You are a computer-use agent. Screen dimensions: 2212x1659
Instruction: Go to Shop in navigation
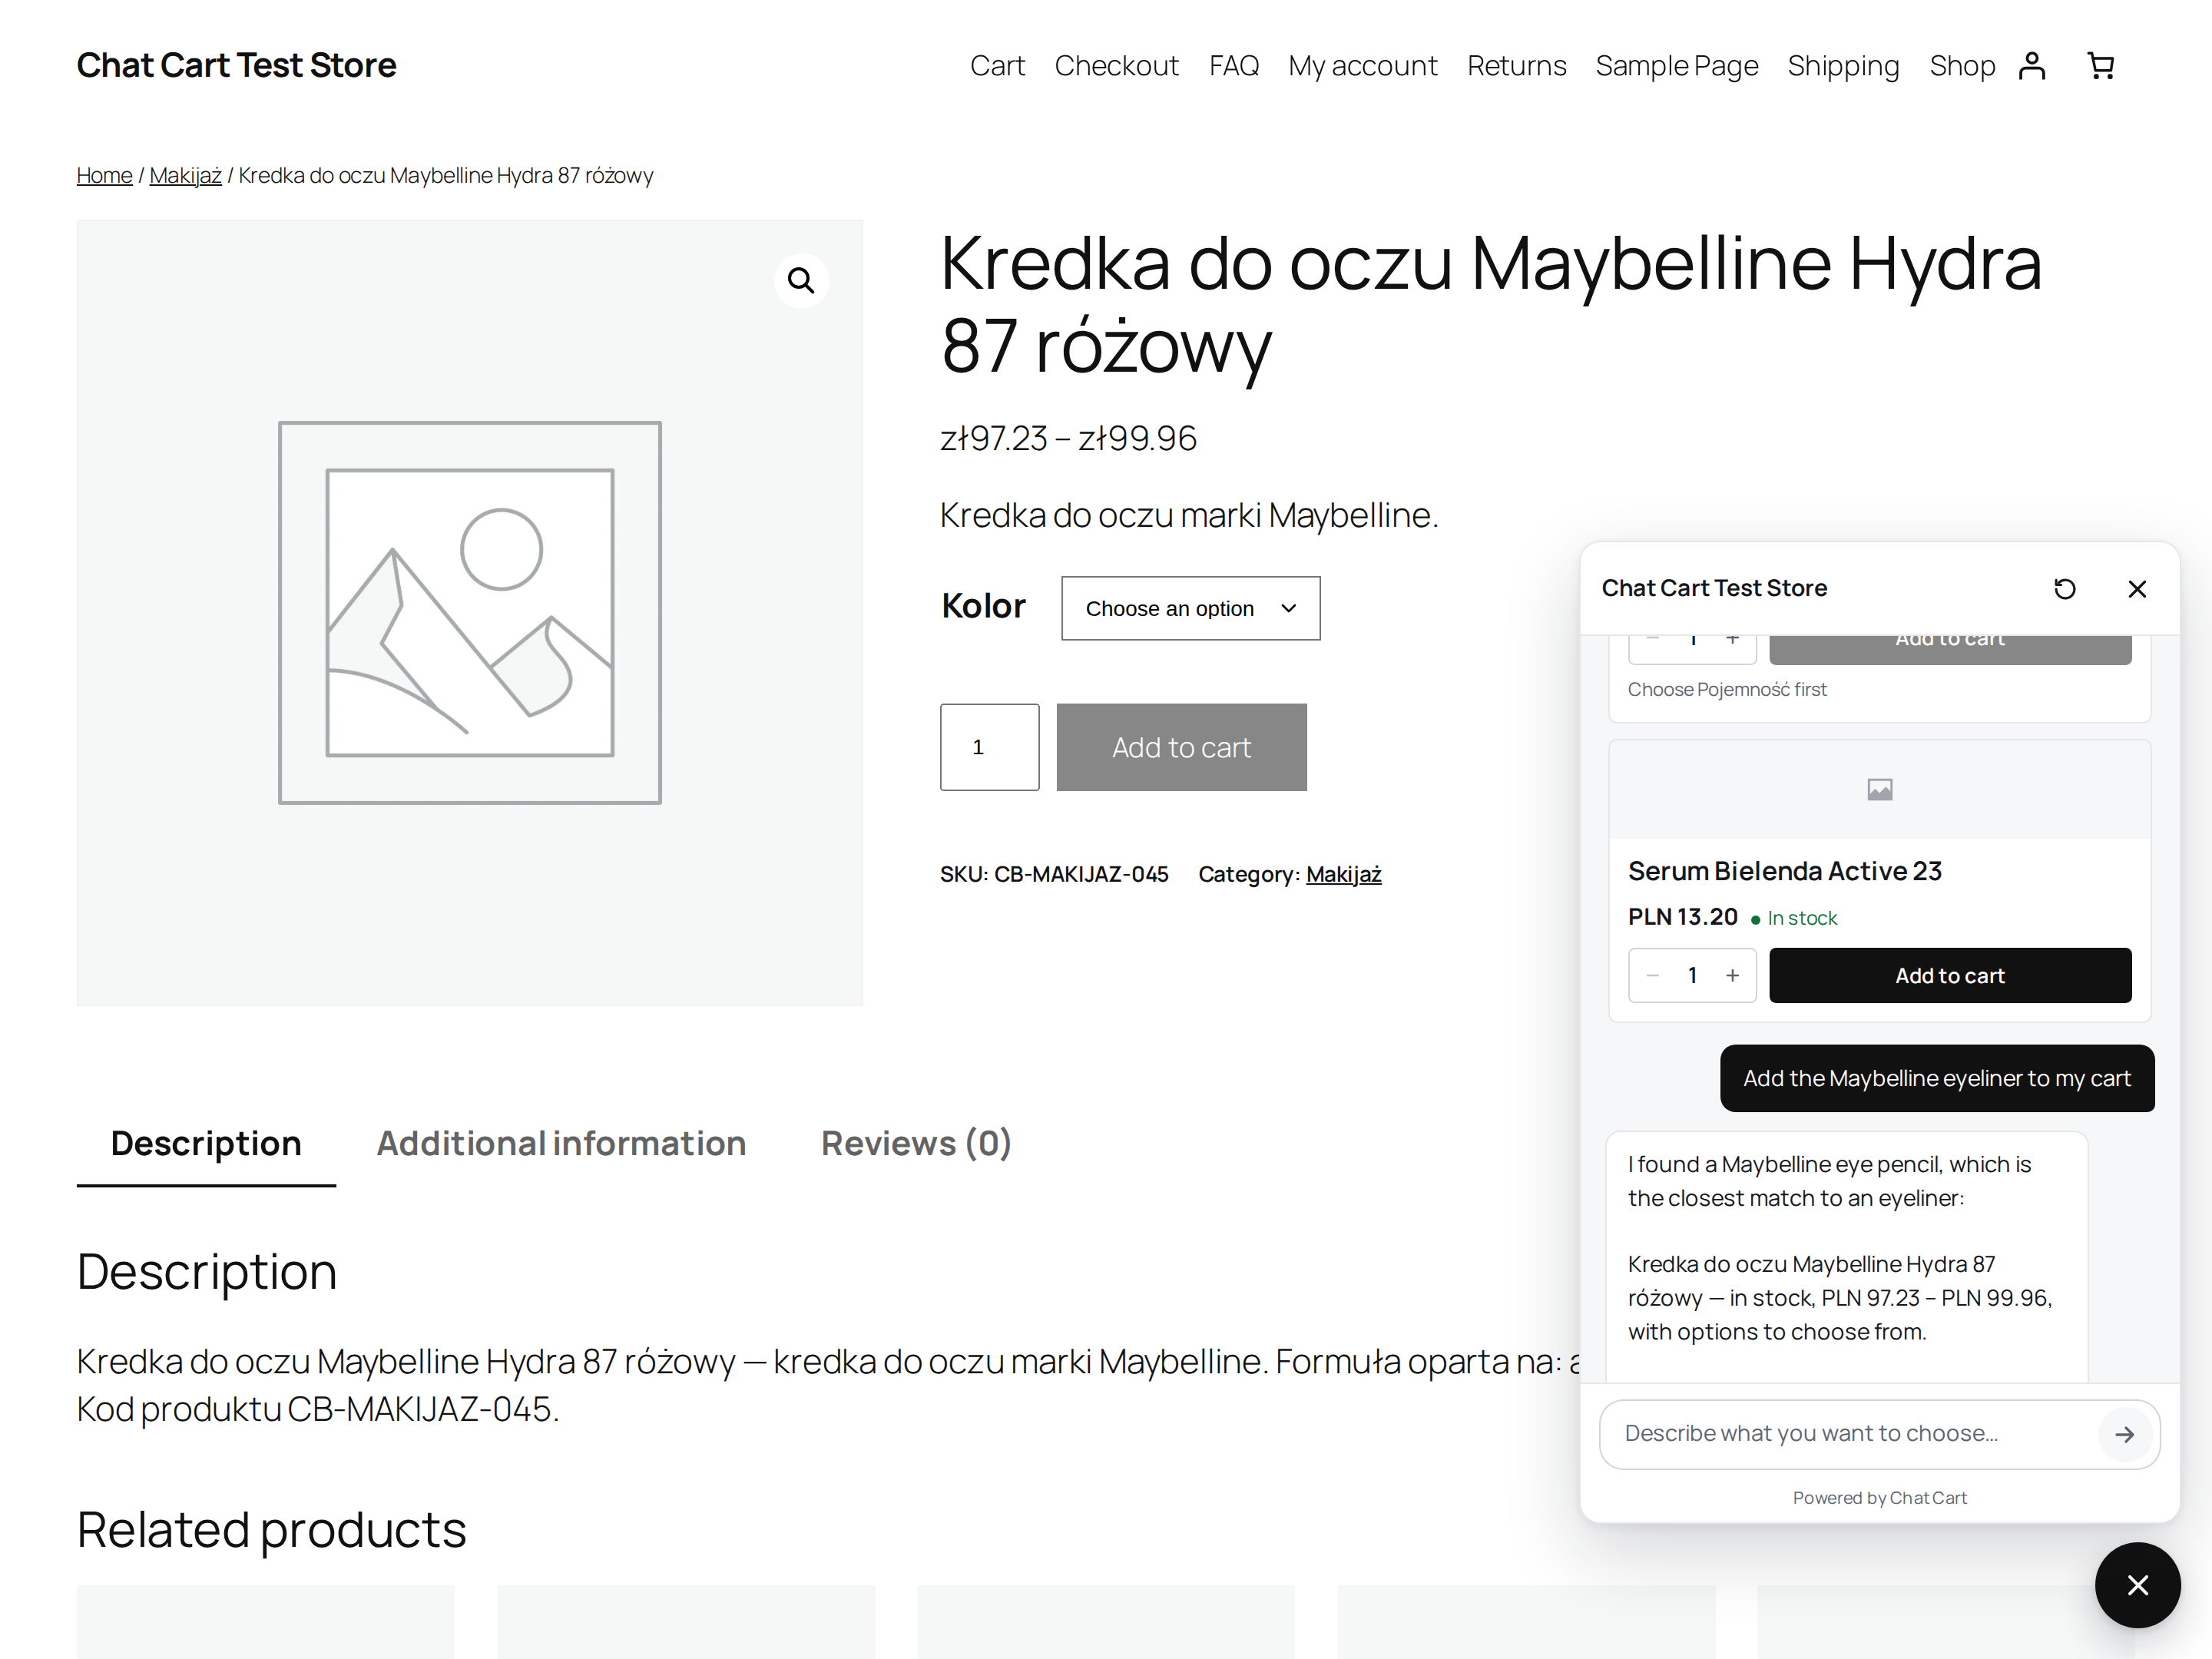[1962, 66]
